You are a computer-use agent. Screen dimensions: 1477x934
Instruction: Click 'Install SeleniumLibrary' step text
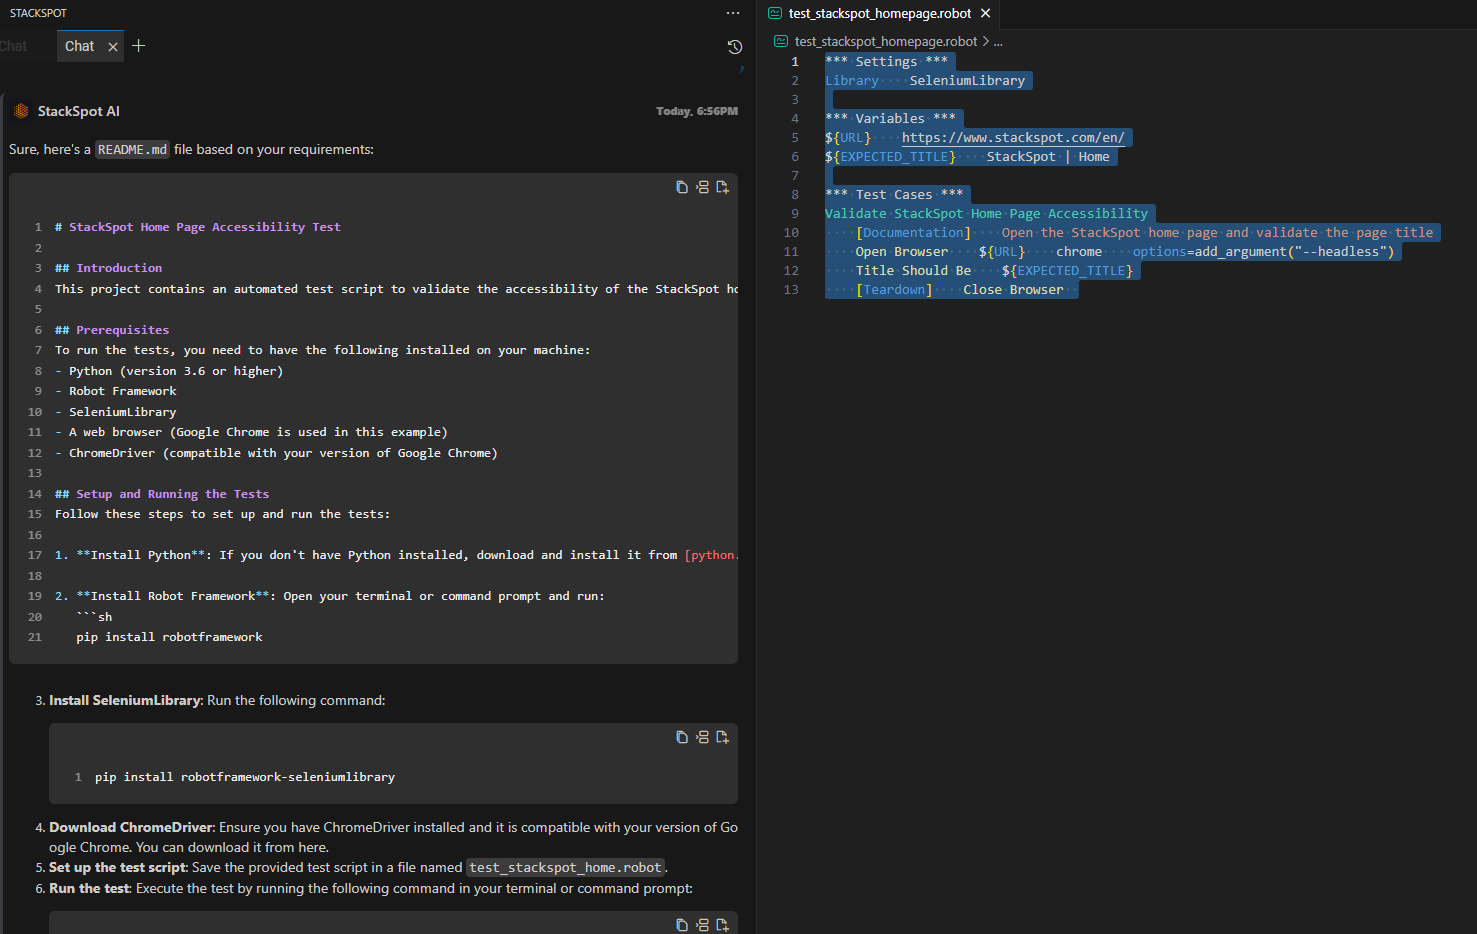point(125,701)
